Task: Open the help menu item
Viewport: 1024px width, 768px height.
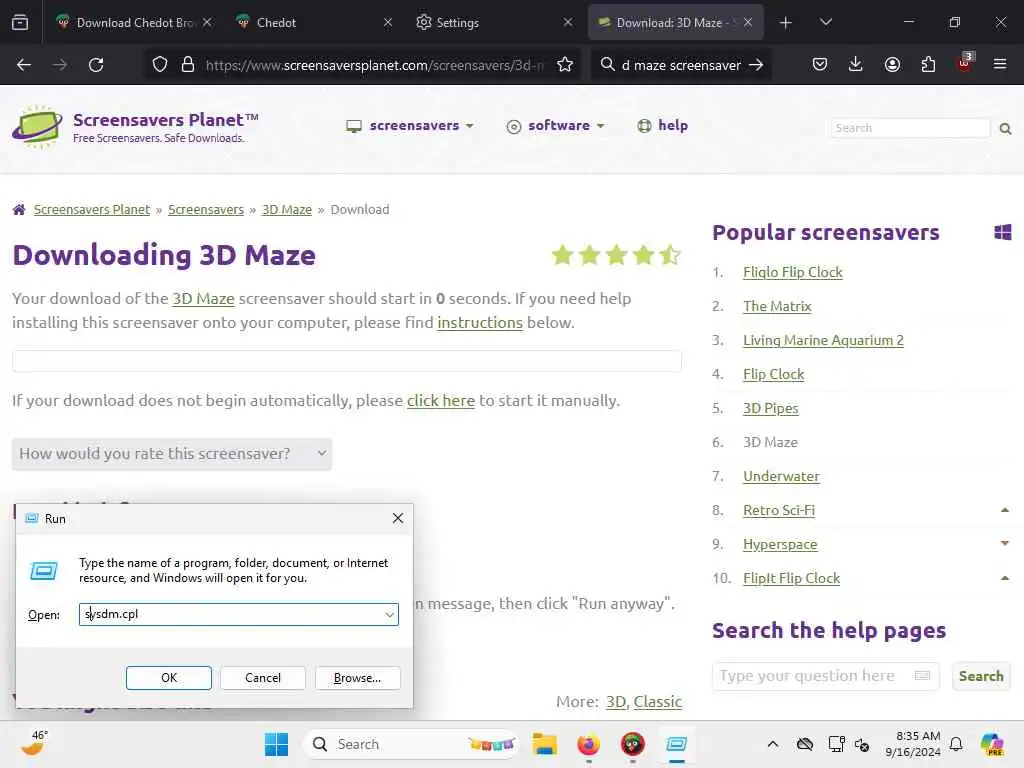Action: click(x=662, y=125)
